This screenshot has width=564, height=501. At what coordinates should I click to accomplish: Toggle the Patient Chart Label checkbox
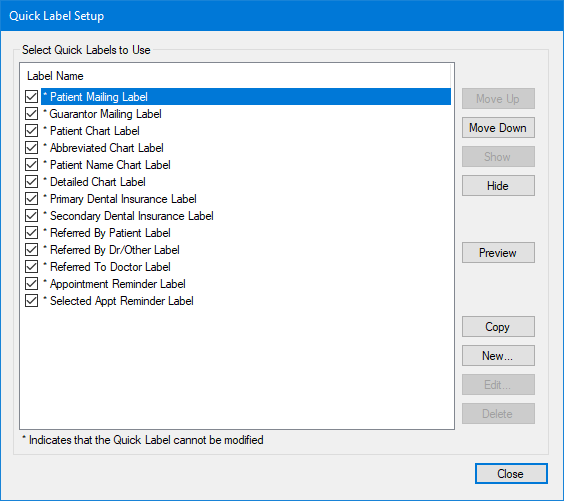(32, 131)
